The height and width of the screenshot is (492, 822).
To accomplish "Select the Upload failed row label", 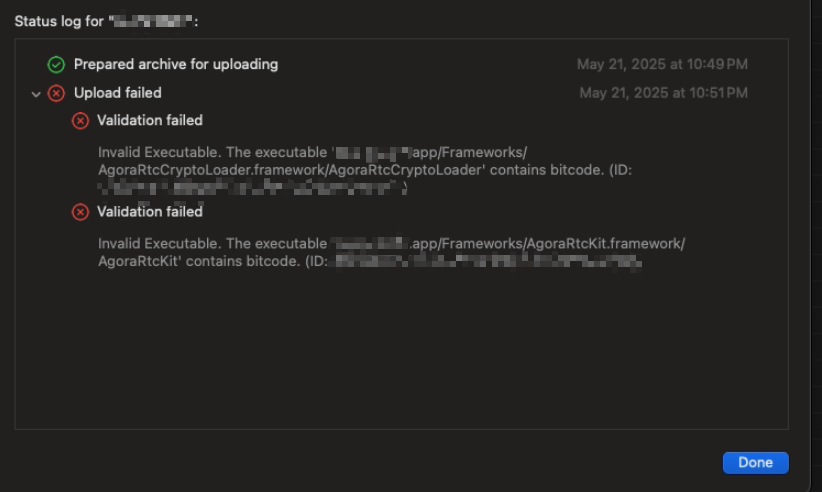I will tap(117, 93).
